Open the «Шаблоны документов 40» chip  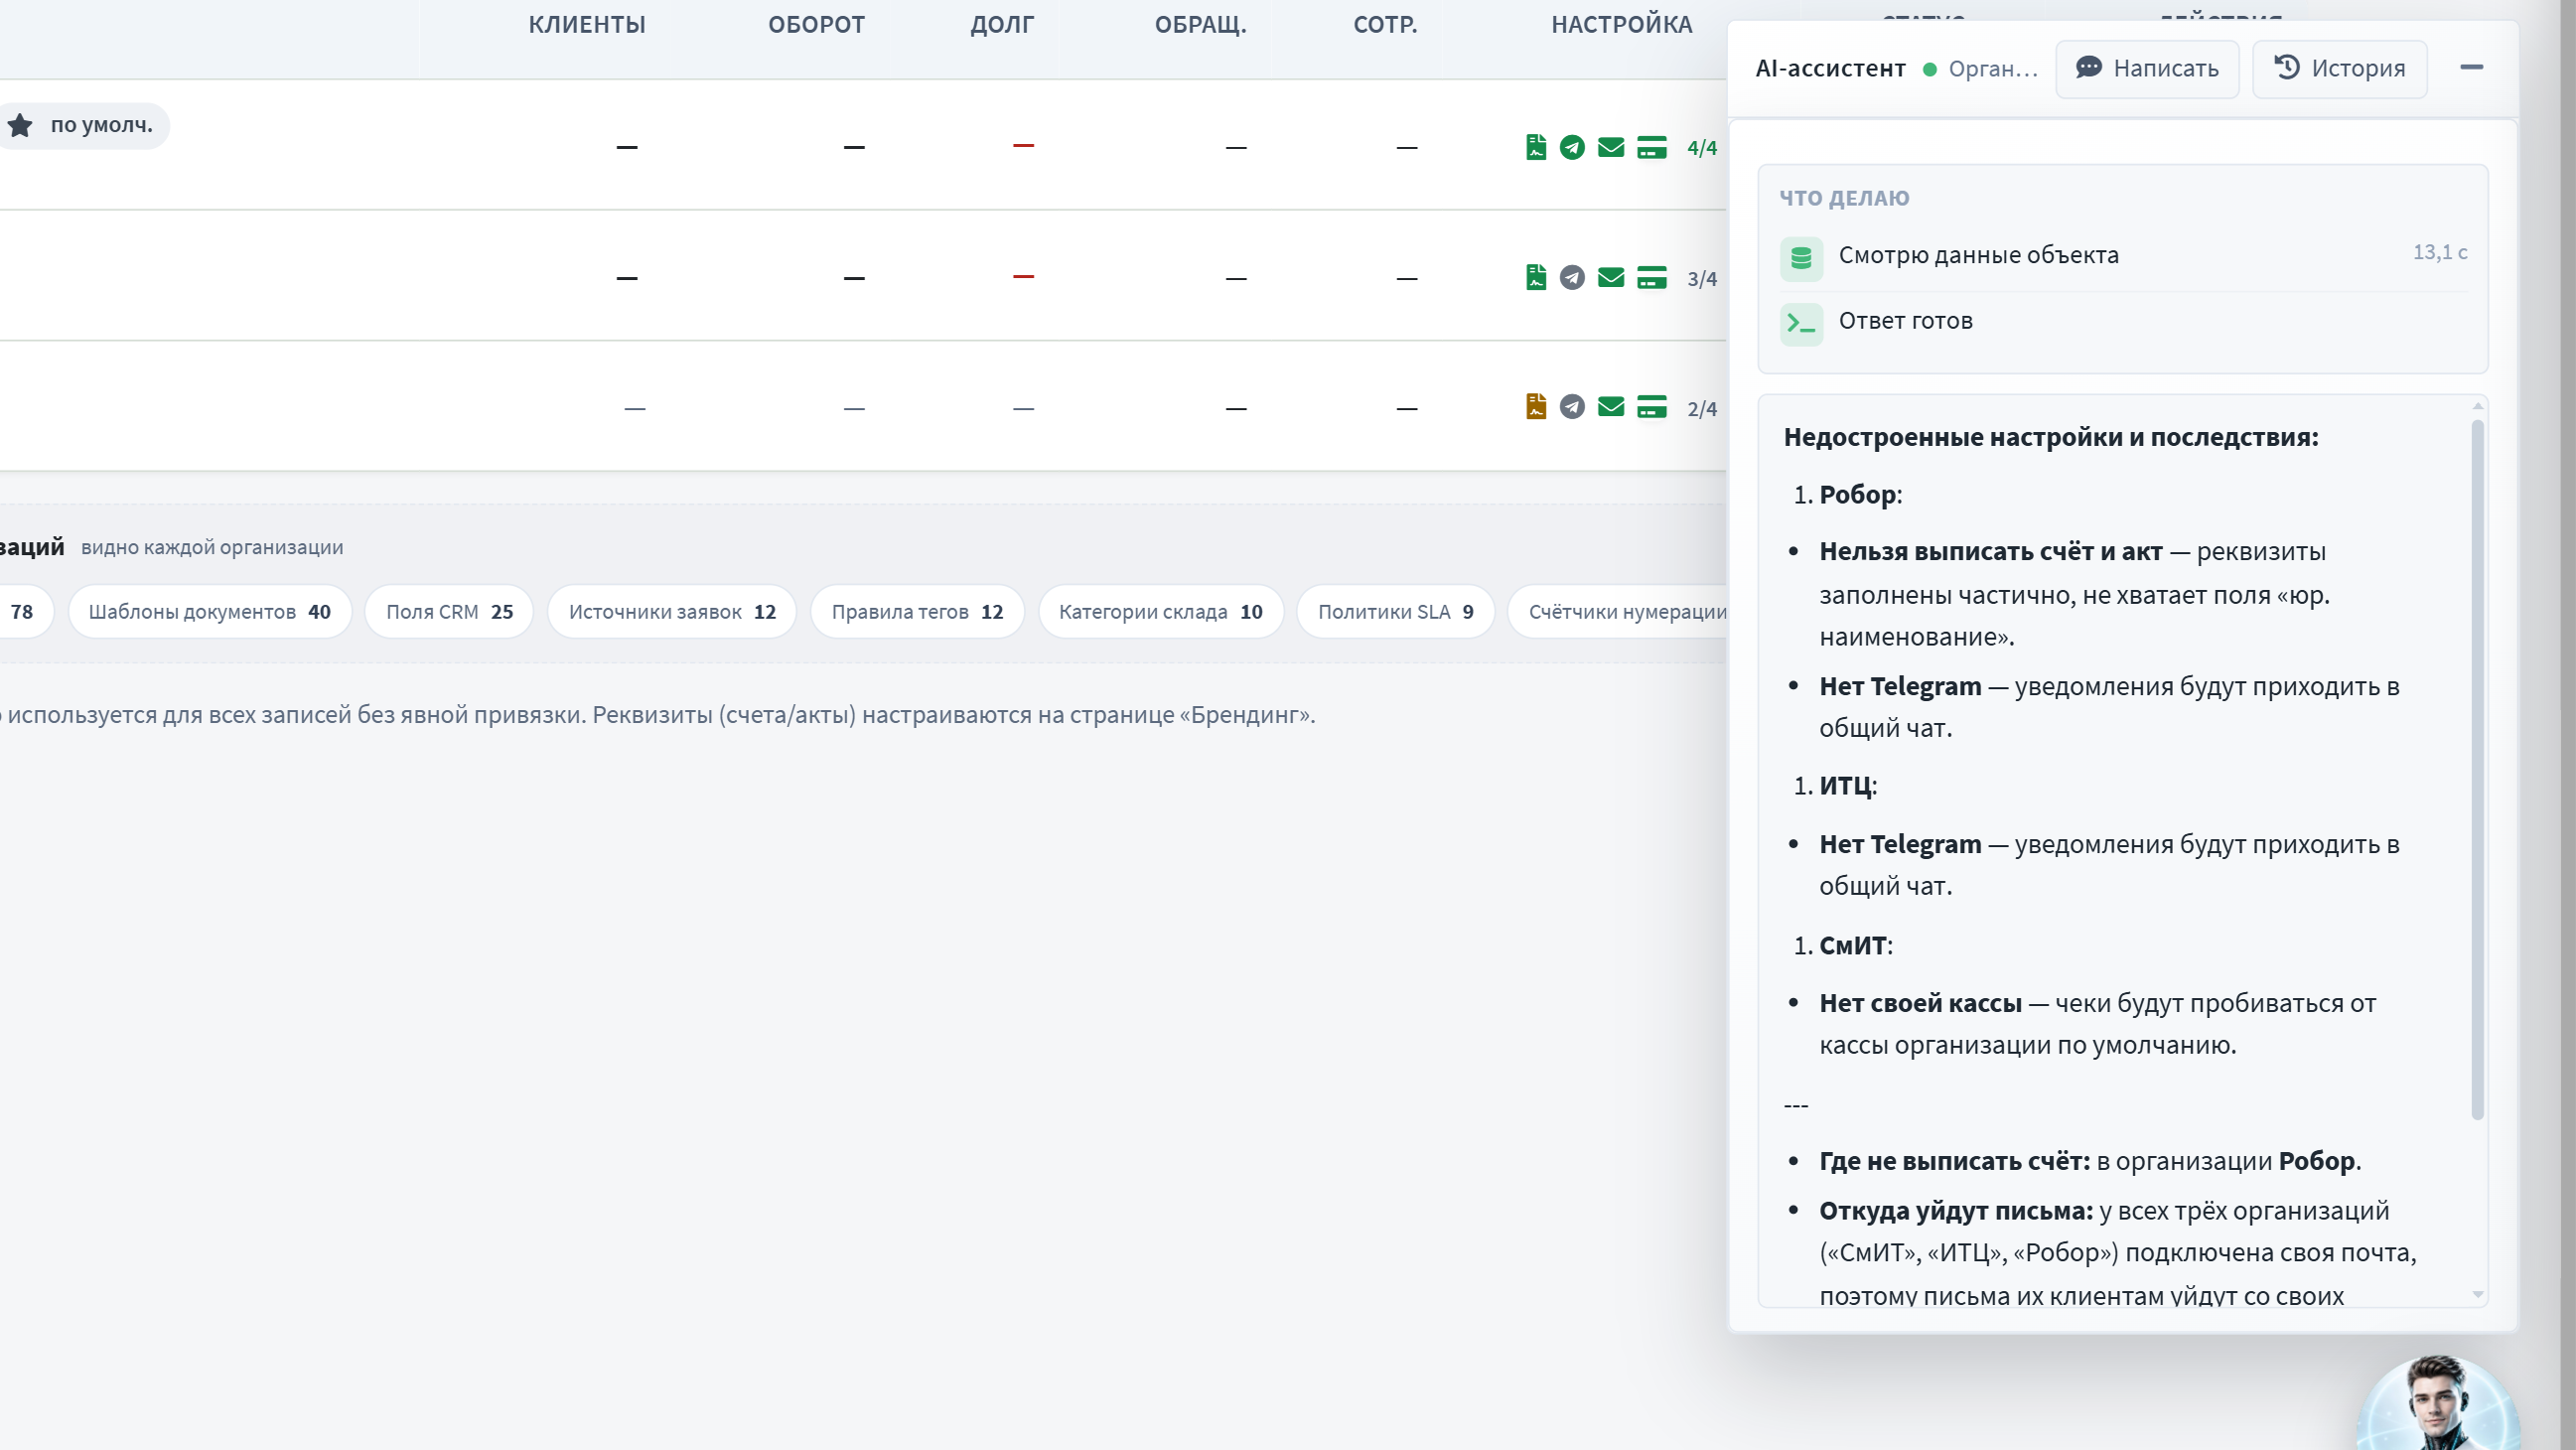click(210, 611)
